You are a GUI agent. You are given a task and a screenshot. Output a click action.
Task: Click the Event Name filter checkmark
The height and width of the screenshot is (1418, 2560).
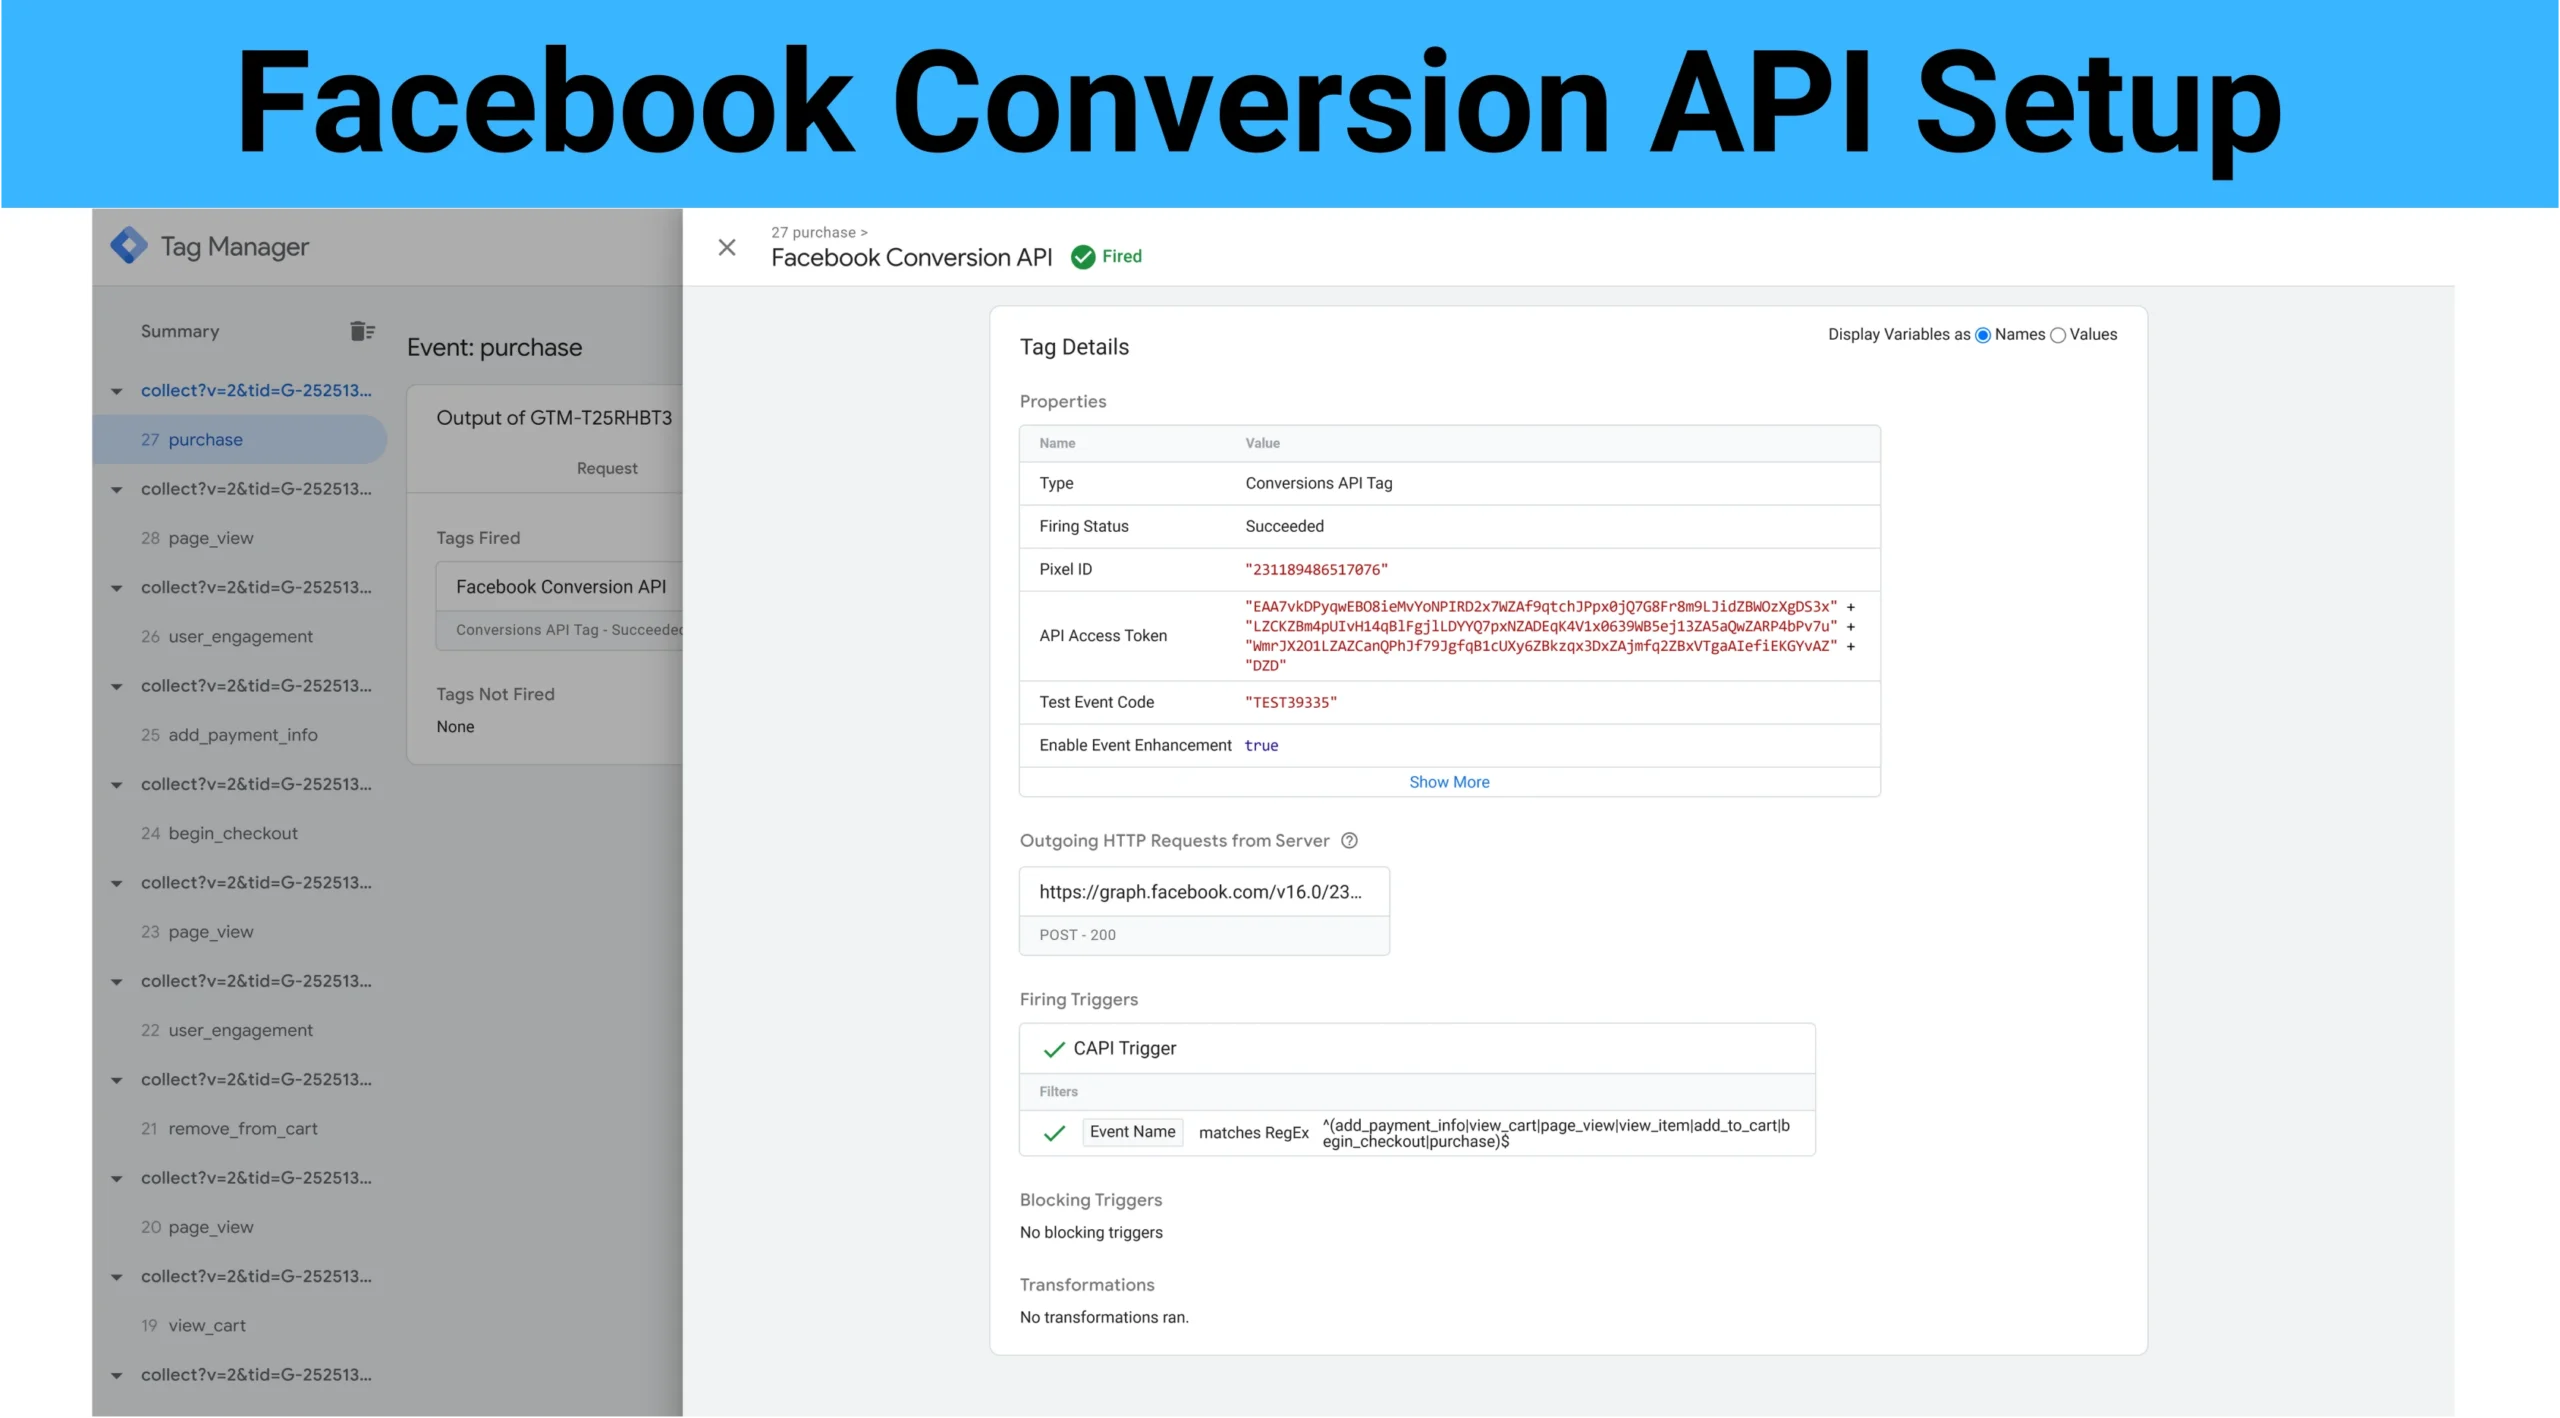pos(1053,1133)
